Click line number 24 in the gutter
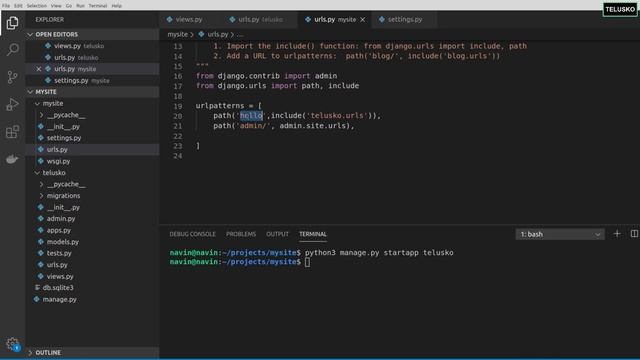640x360 pixels. [178, 156]
